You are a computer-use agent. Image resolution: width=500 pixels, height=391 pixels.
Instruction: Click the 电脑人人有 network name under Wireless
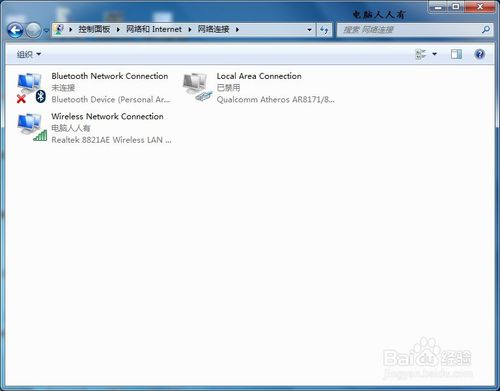pyautogui.click(x=71, y=128)
